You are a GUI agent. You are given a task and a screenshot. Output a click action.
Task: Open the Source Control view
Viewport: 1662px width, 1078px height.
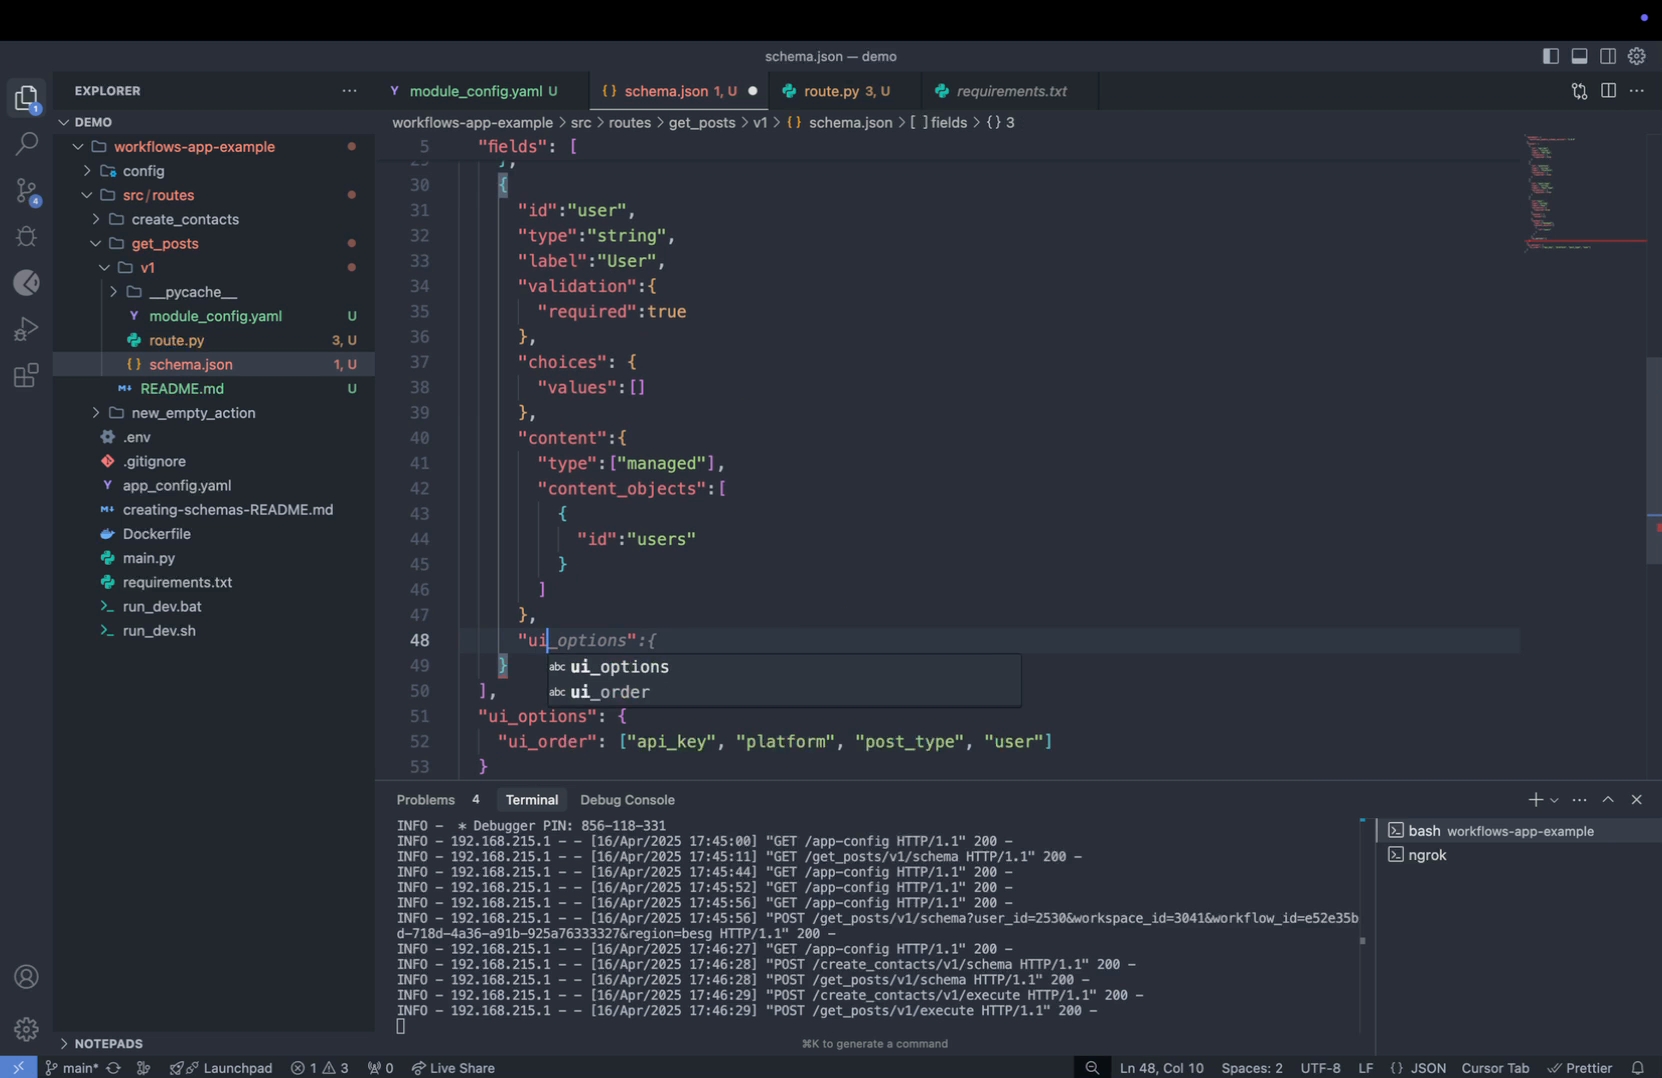pyautogui.click(x=27, y=191)
